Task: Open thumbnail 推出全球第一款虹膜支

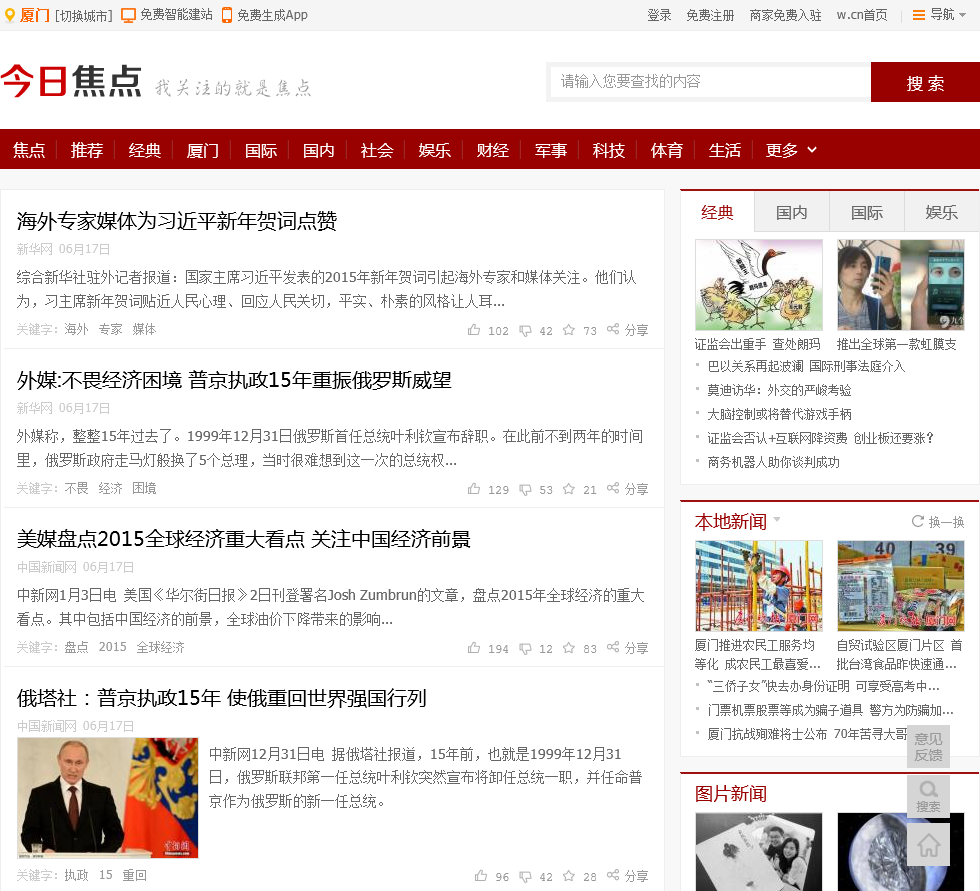Action: [x=901, y=285]
